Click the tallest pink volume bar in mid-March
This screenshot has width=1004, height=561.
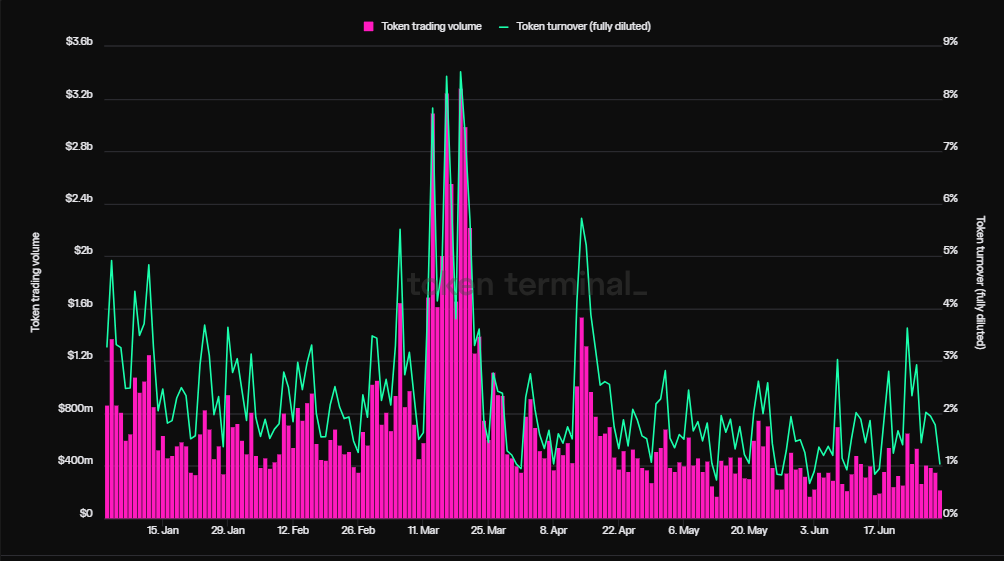click(x=461, y=303)
